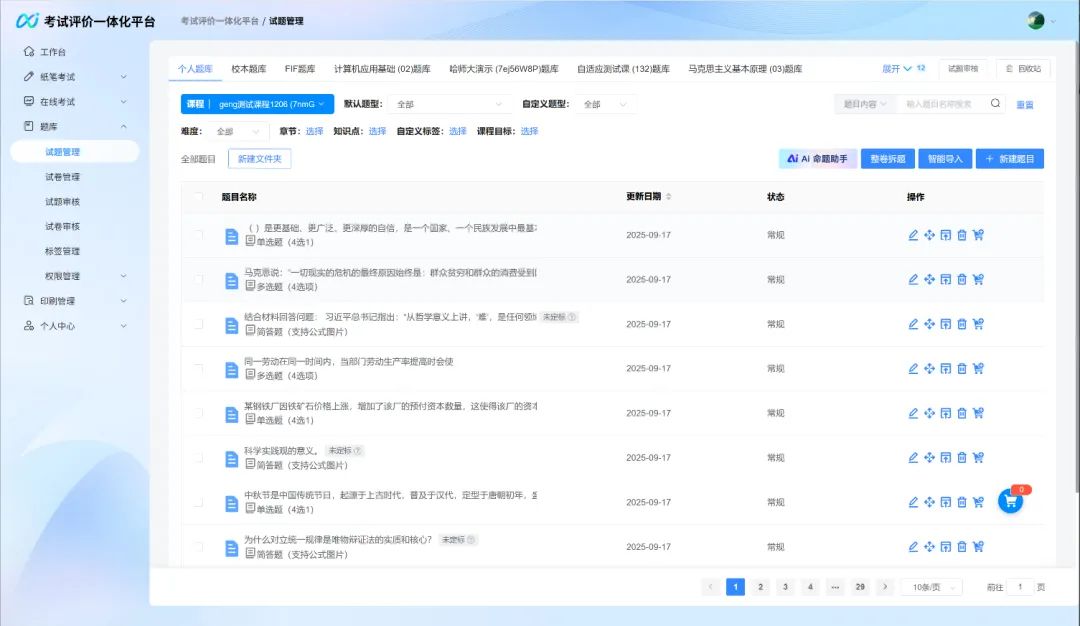Select the checkbox for 结合材料回答问题 row
Screen dimensions: 1080x626
click(198, 324)
